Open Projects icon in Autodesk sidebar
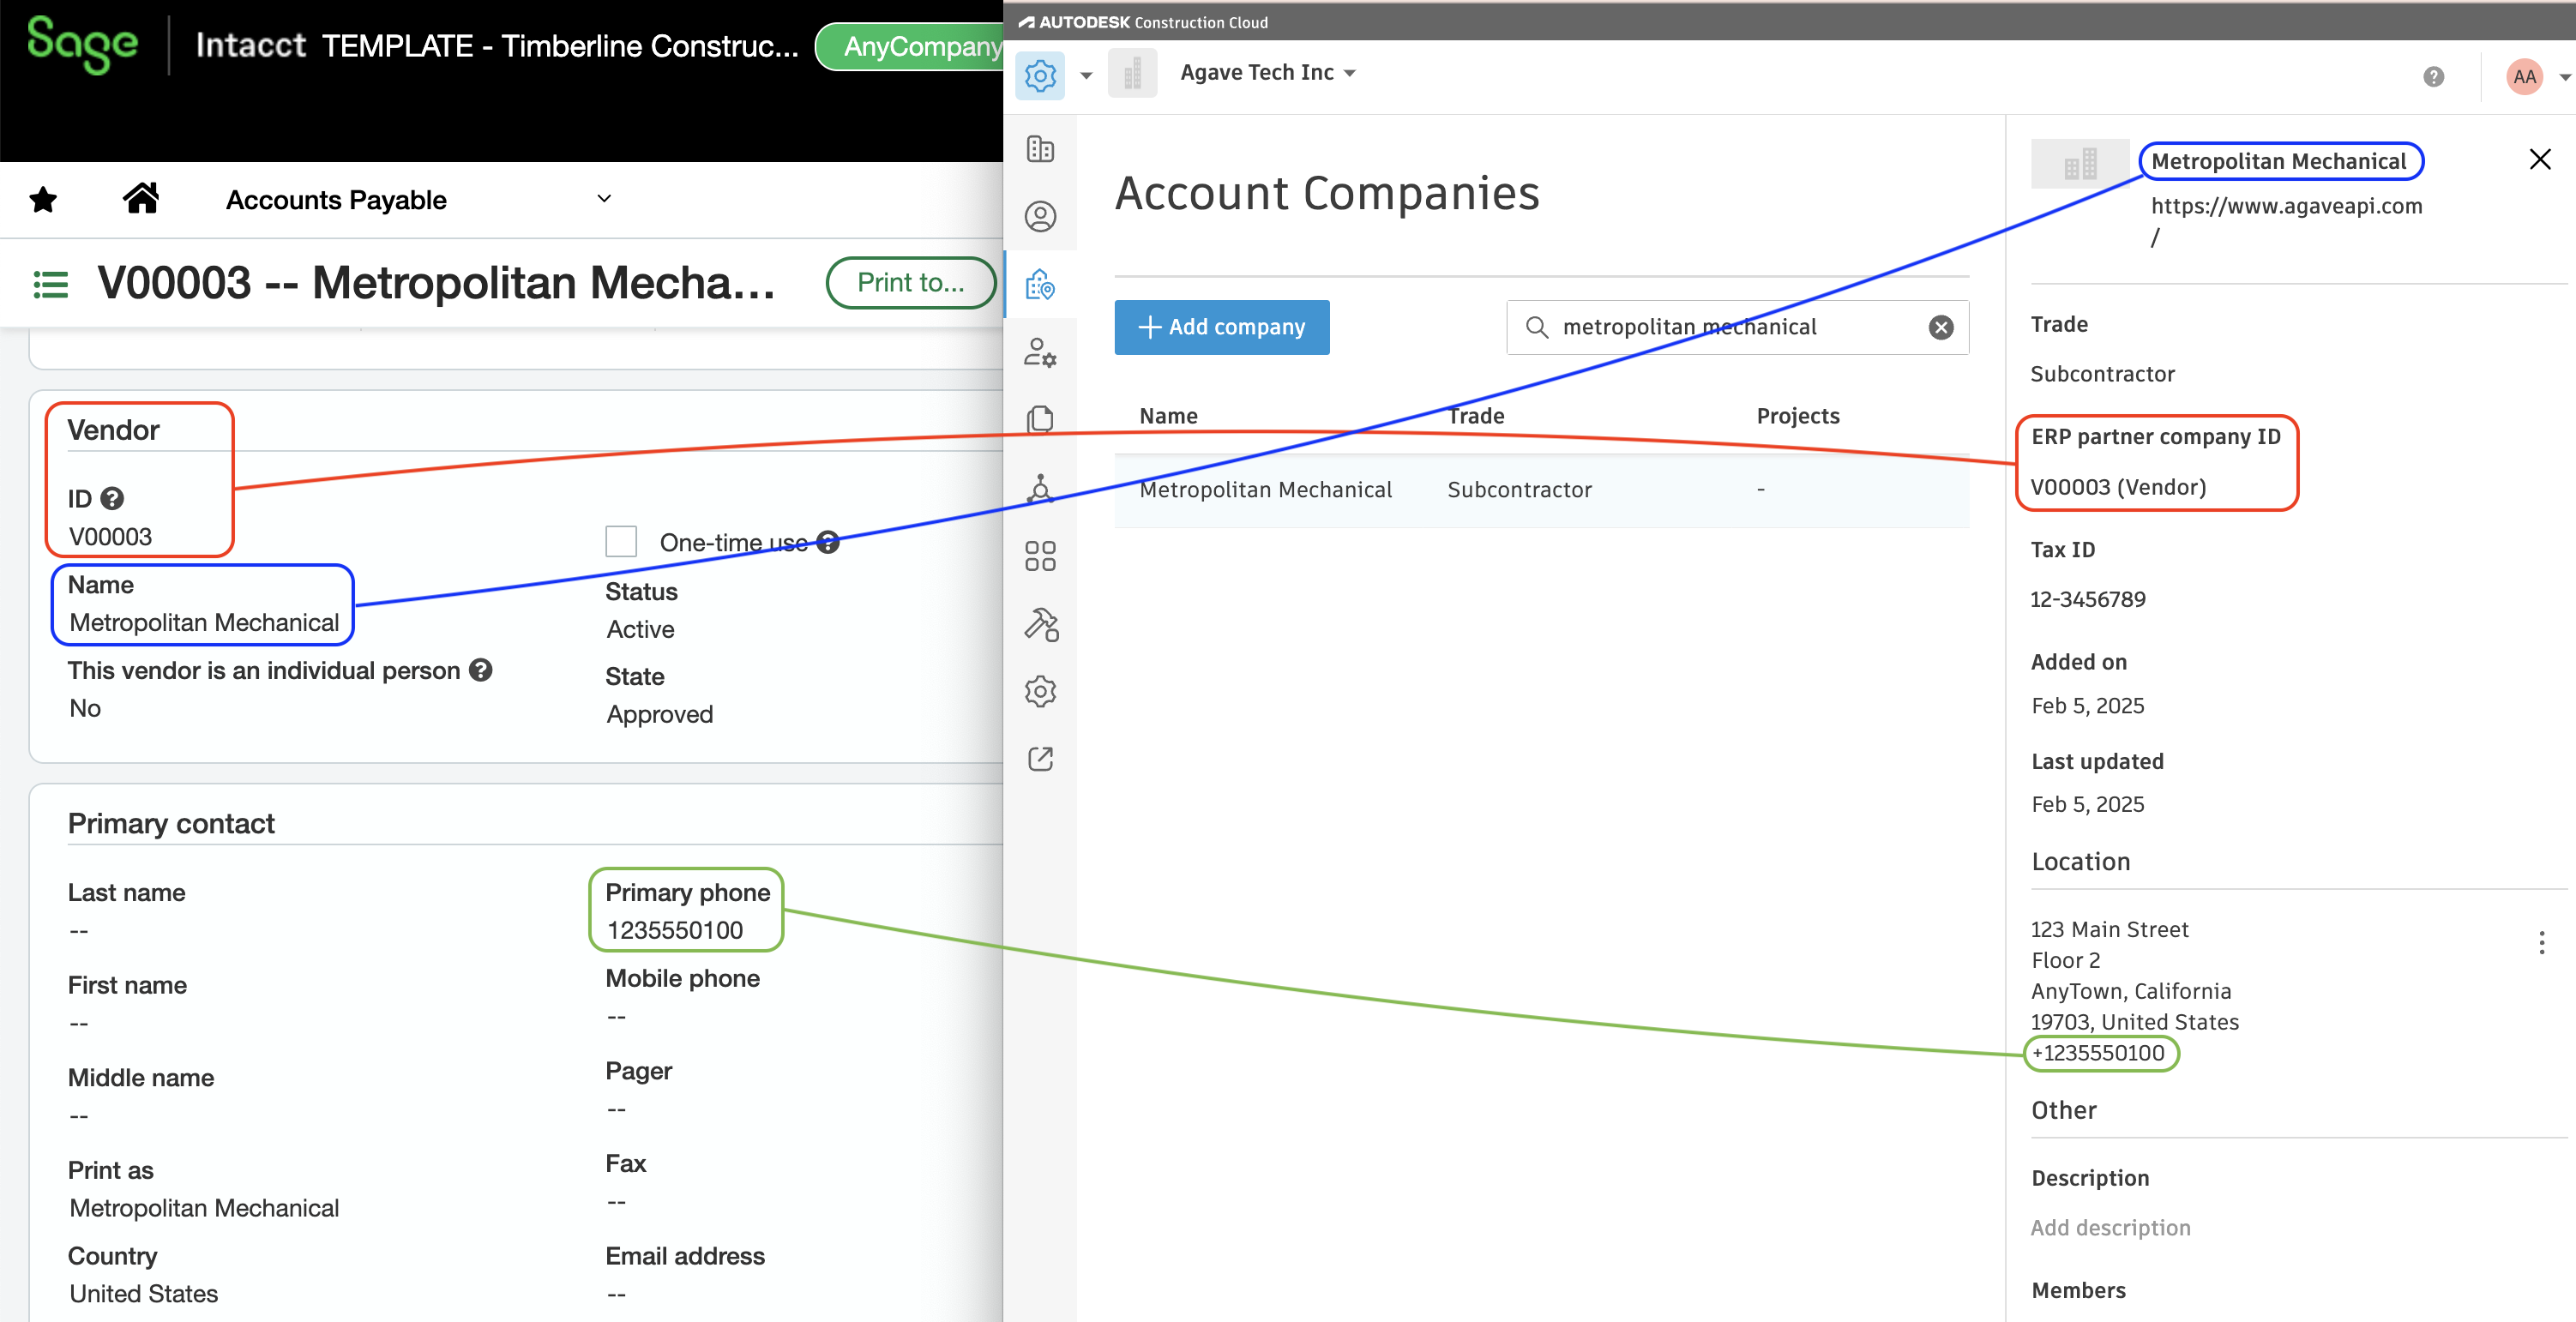The height and width of the screenshot is (1322, 2576). pyautogui.click(x=1040, y=149)
